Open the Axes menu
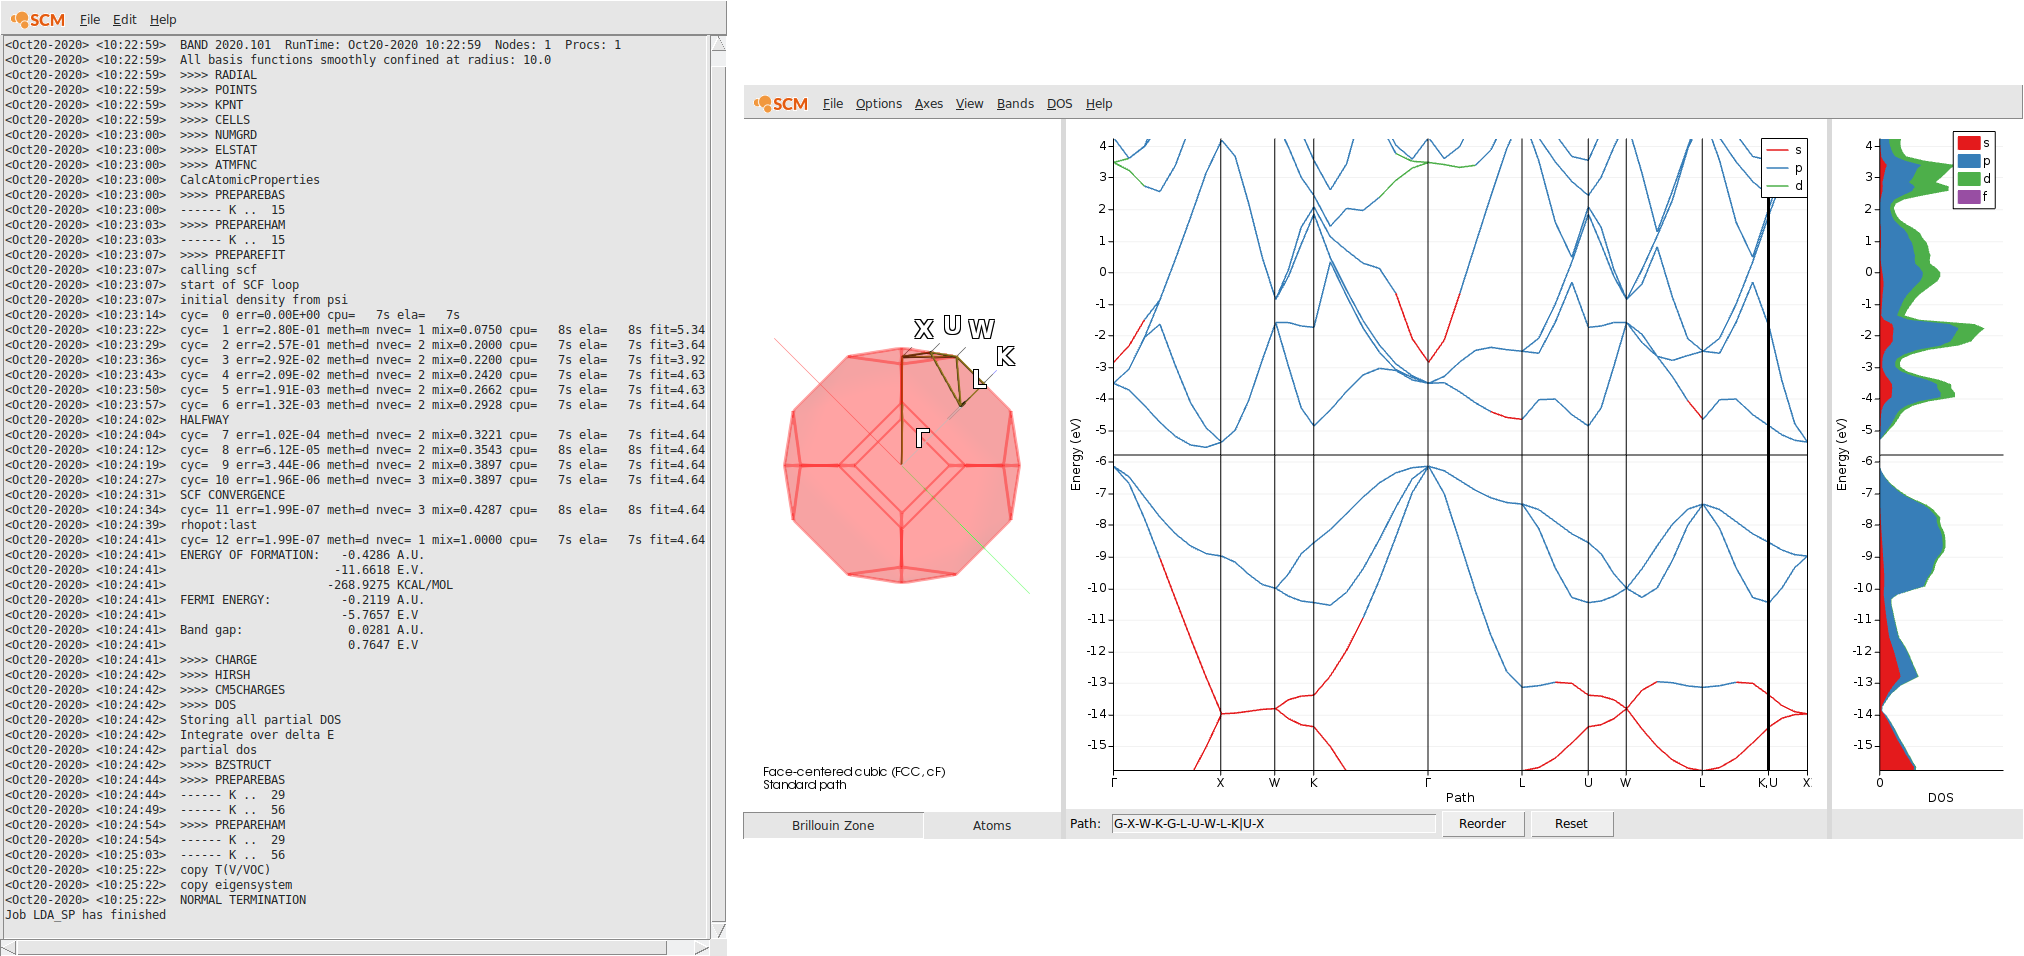2024x956 pixels. coord(928,103)
